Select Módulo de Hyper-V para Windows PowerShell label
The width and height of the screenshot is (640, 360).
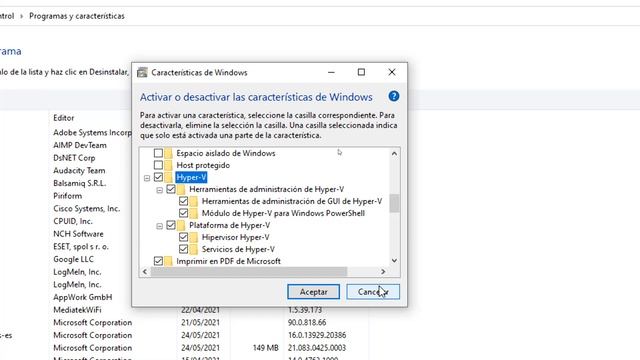click(283, 213)
